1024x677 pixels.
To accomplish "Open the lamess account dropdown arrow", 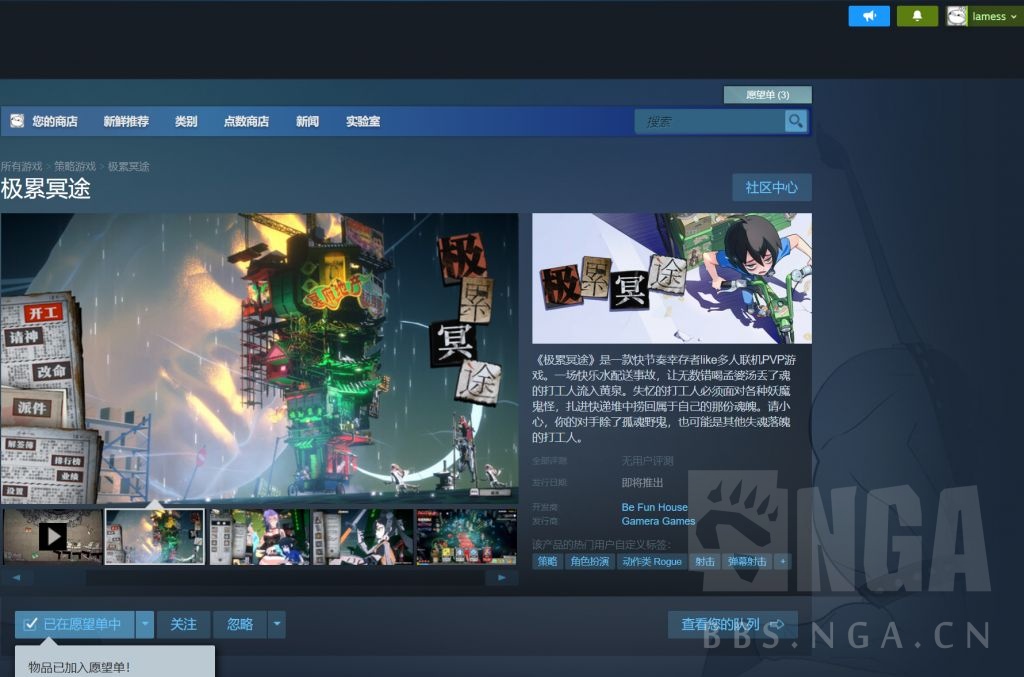I will [1014, 17].
